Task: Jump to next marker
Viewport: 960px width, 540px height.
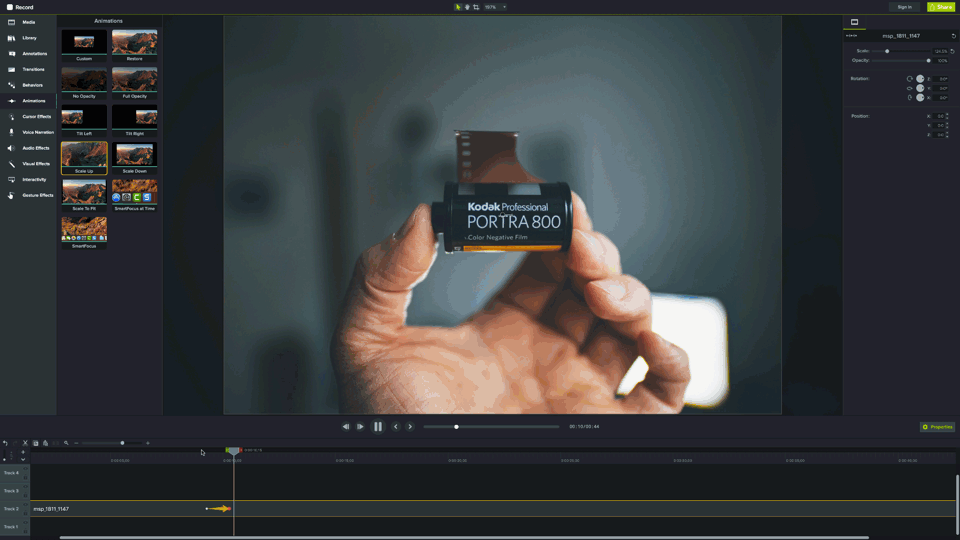Action: point(410,427)
